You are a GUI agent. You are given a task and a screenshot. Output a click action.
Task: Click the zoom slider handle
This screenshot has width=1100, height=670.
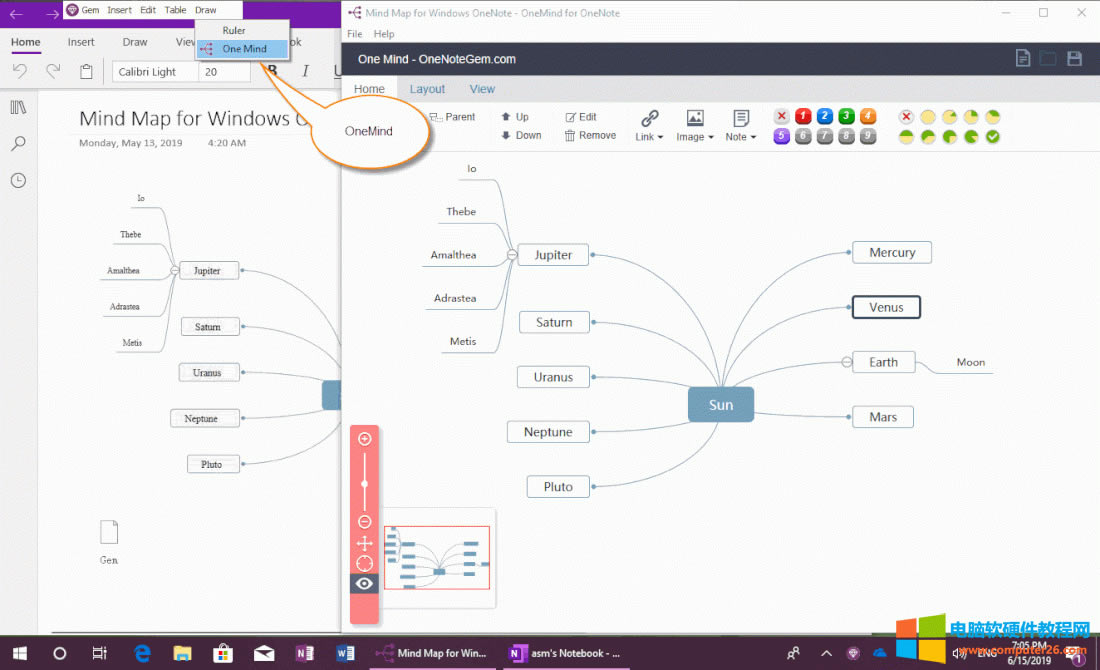tap(364, 484)
